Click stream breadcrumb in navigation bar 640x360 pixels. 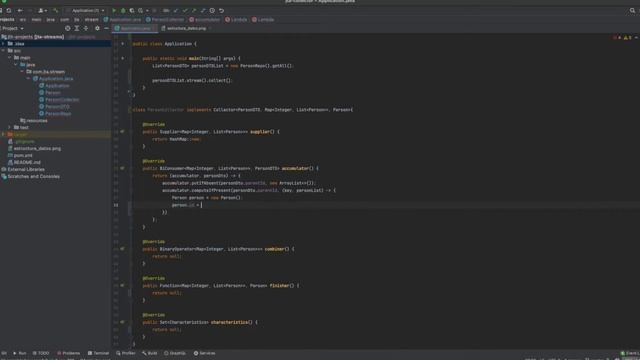point(91,20)
